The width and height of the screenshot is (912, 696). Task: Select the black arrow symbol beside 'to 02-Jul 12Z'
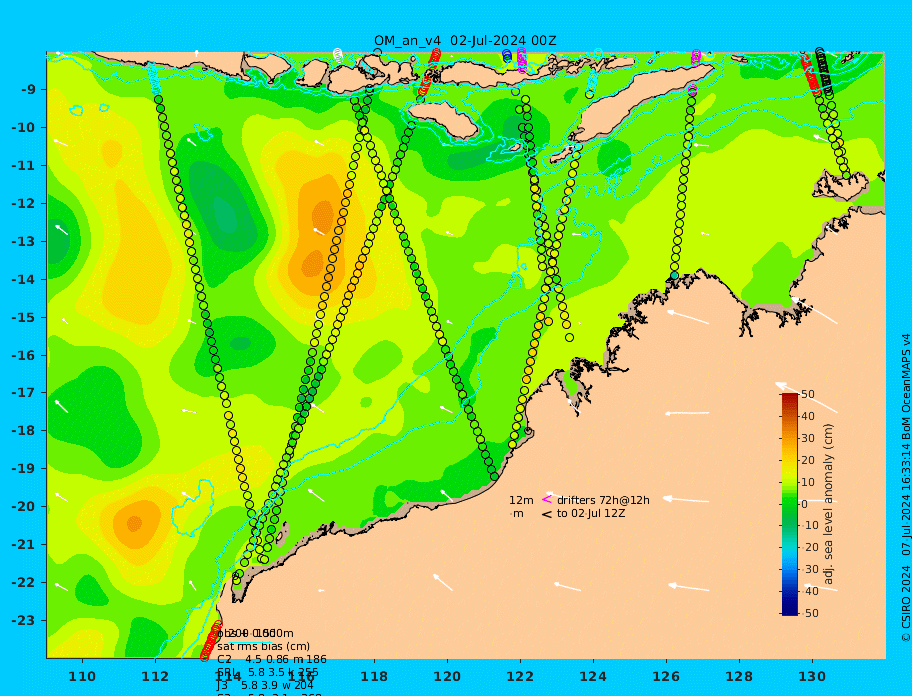(x=547, y=514)
